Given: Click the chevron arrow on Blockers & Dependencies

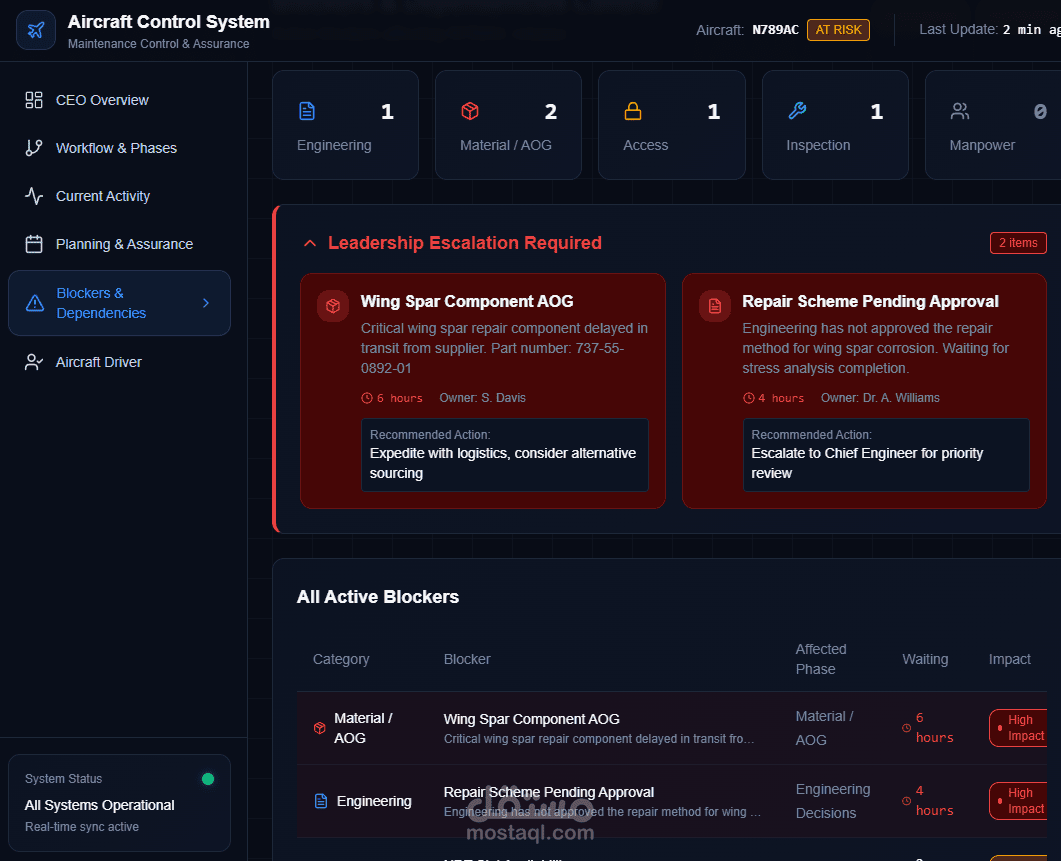Looking at the screenshot, I should tap(206, 303).
